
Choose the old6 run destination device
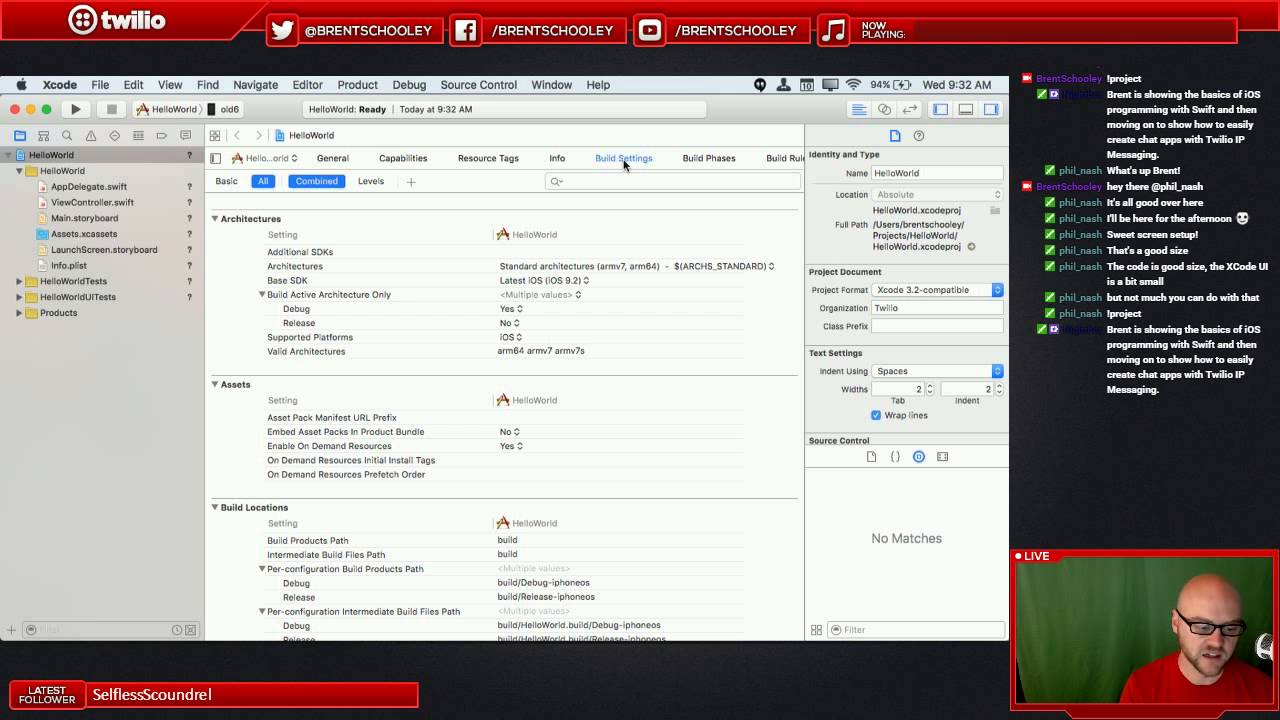point(224,109)
